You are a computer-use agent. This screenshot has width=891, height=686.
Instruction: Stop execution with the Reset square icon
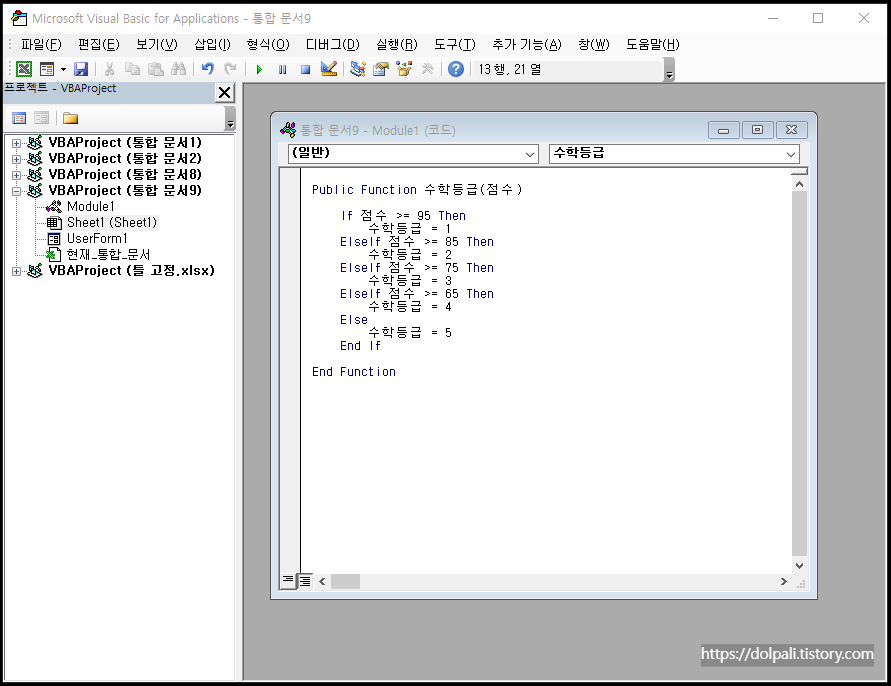[305, 69]
